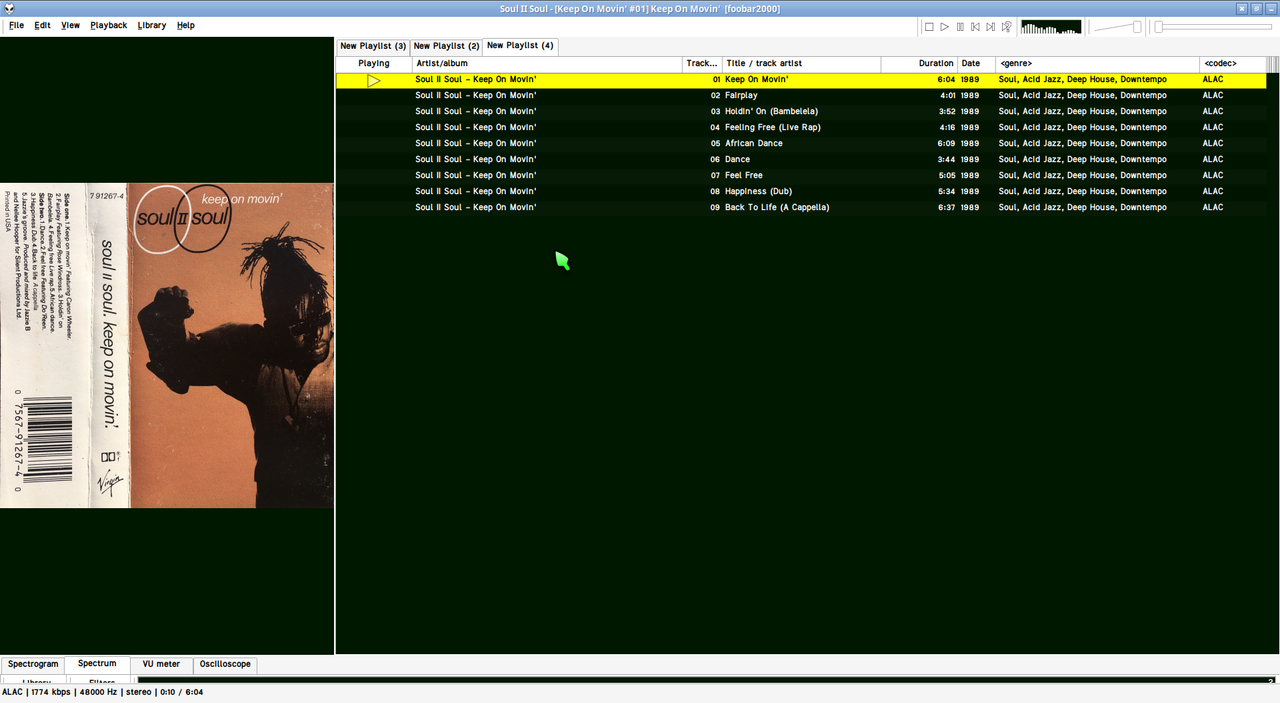Click the 4:01 duration of Fairplay
Image resolution: width=1280 pixels, height=703 pixels.
pyautogui.click(x=946, y=96)
